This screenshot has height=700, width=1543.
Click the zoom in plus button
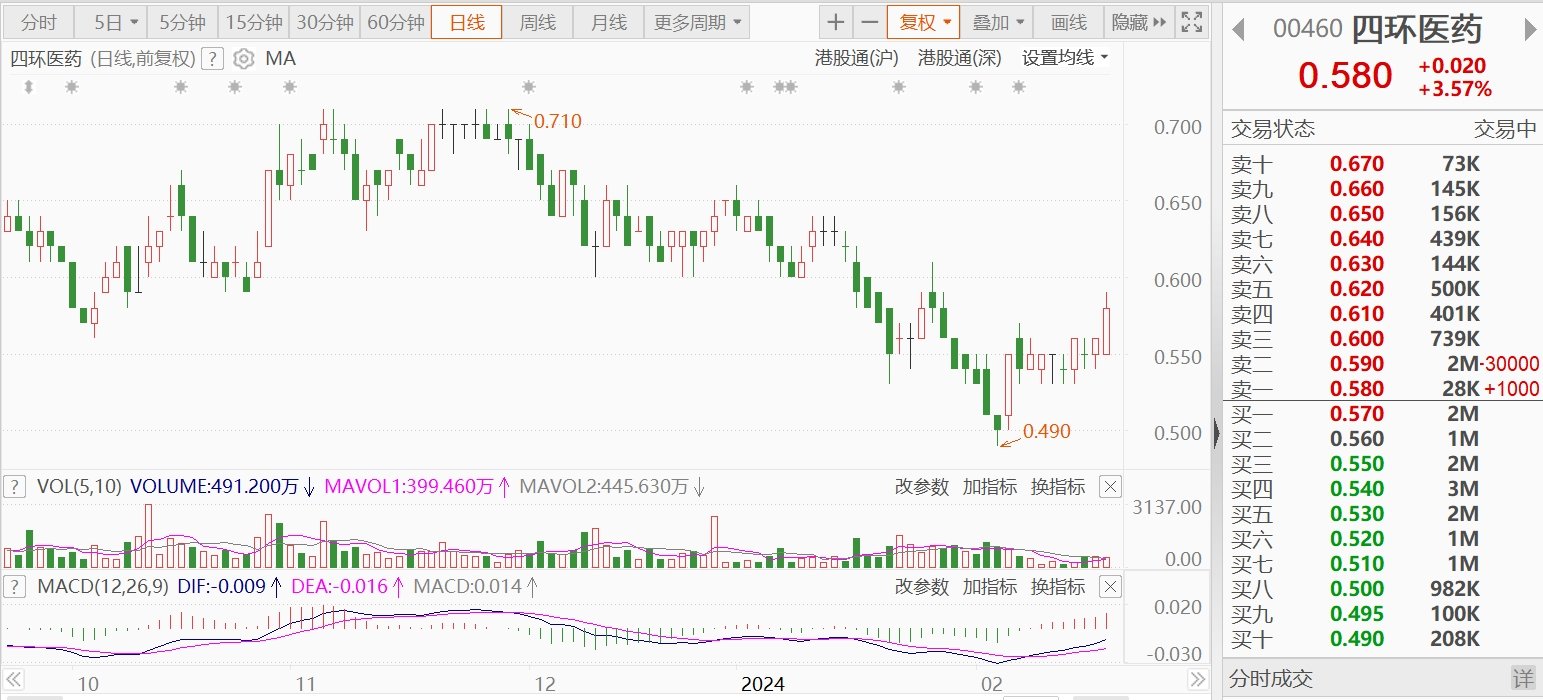pyautogui.click(x=836, y=22)
